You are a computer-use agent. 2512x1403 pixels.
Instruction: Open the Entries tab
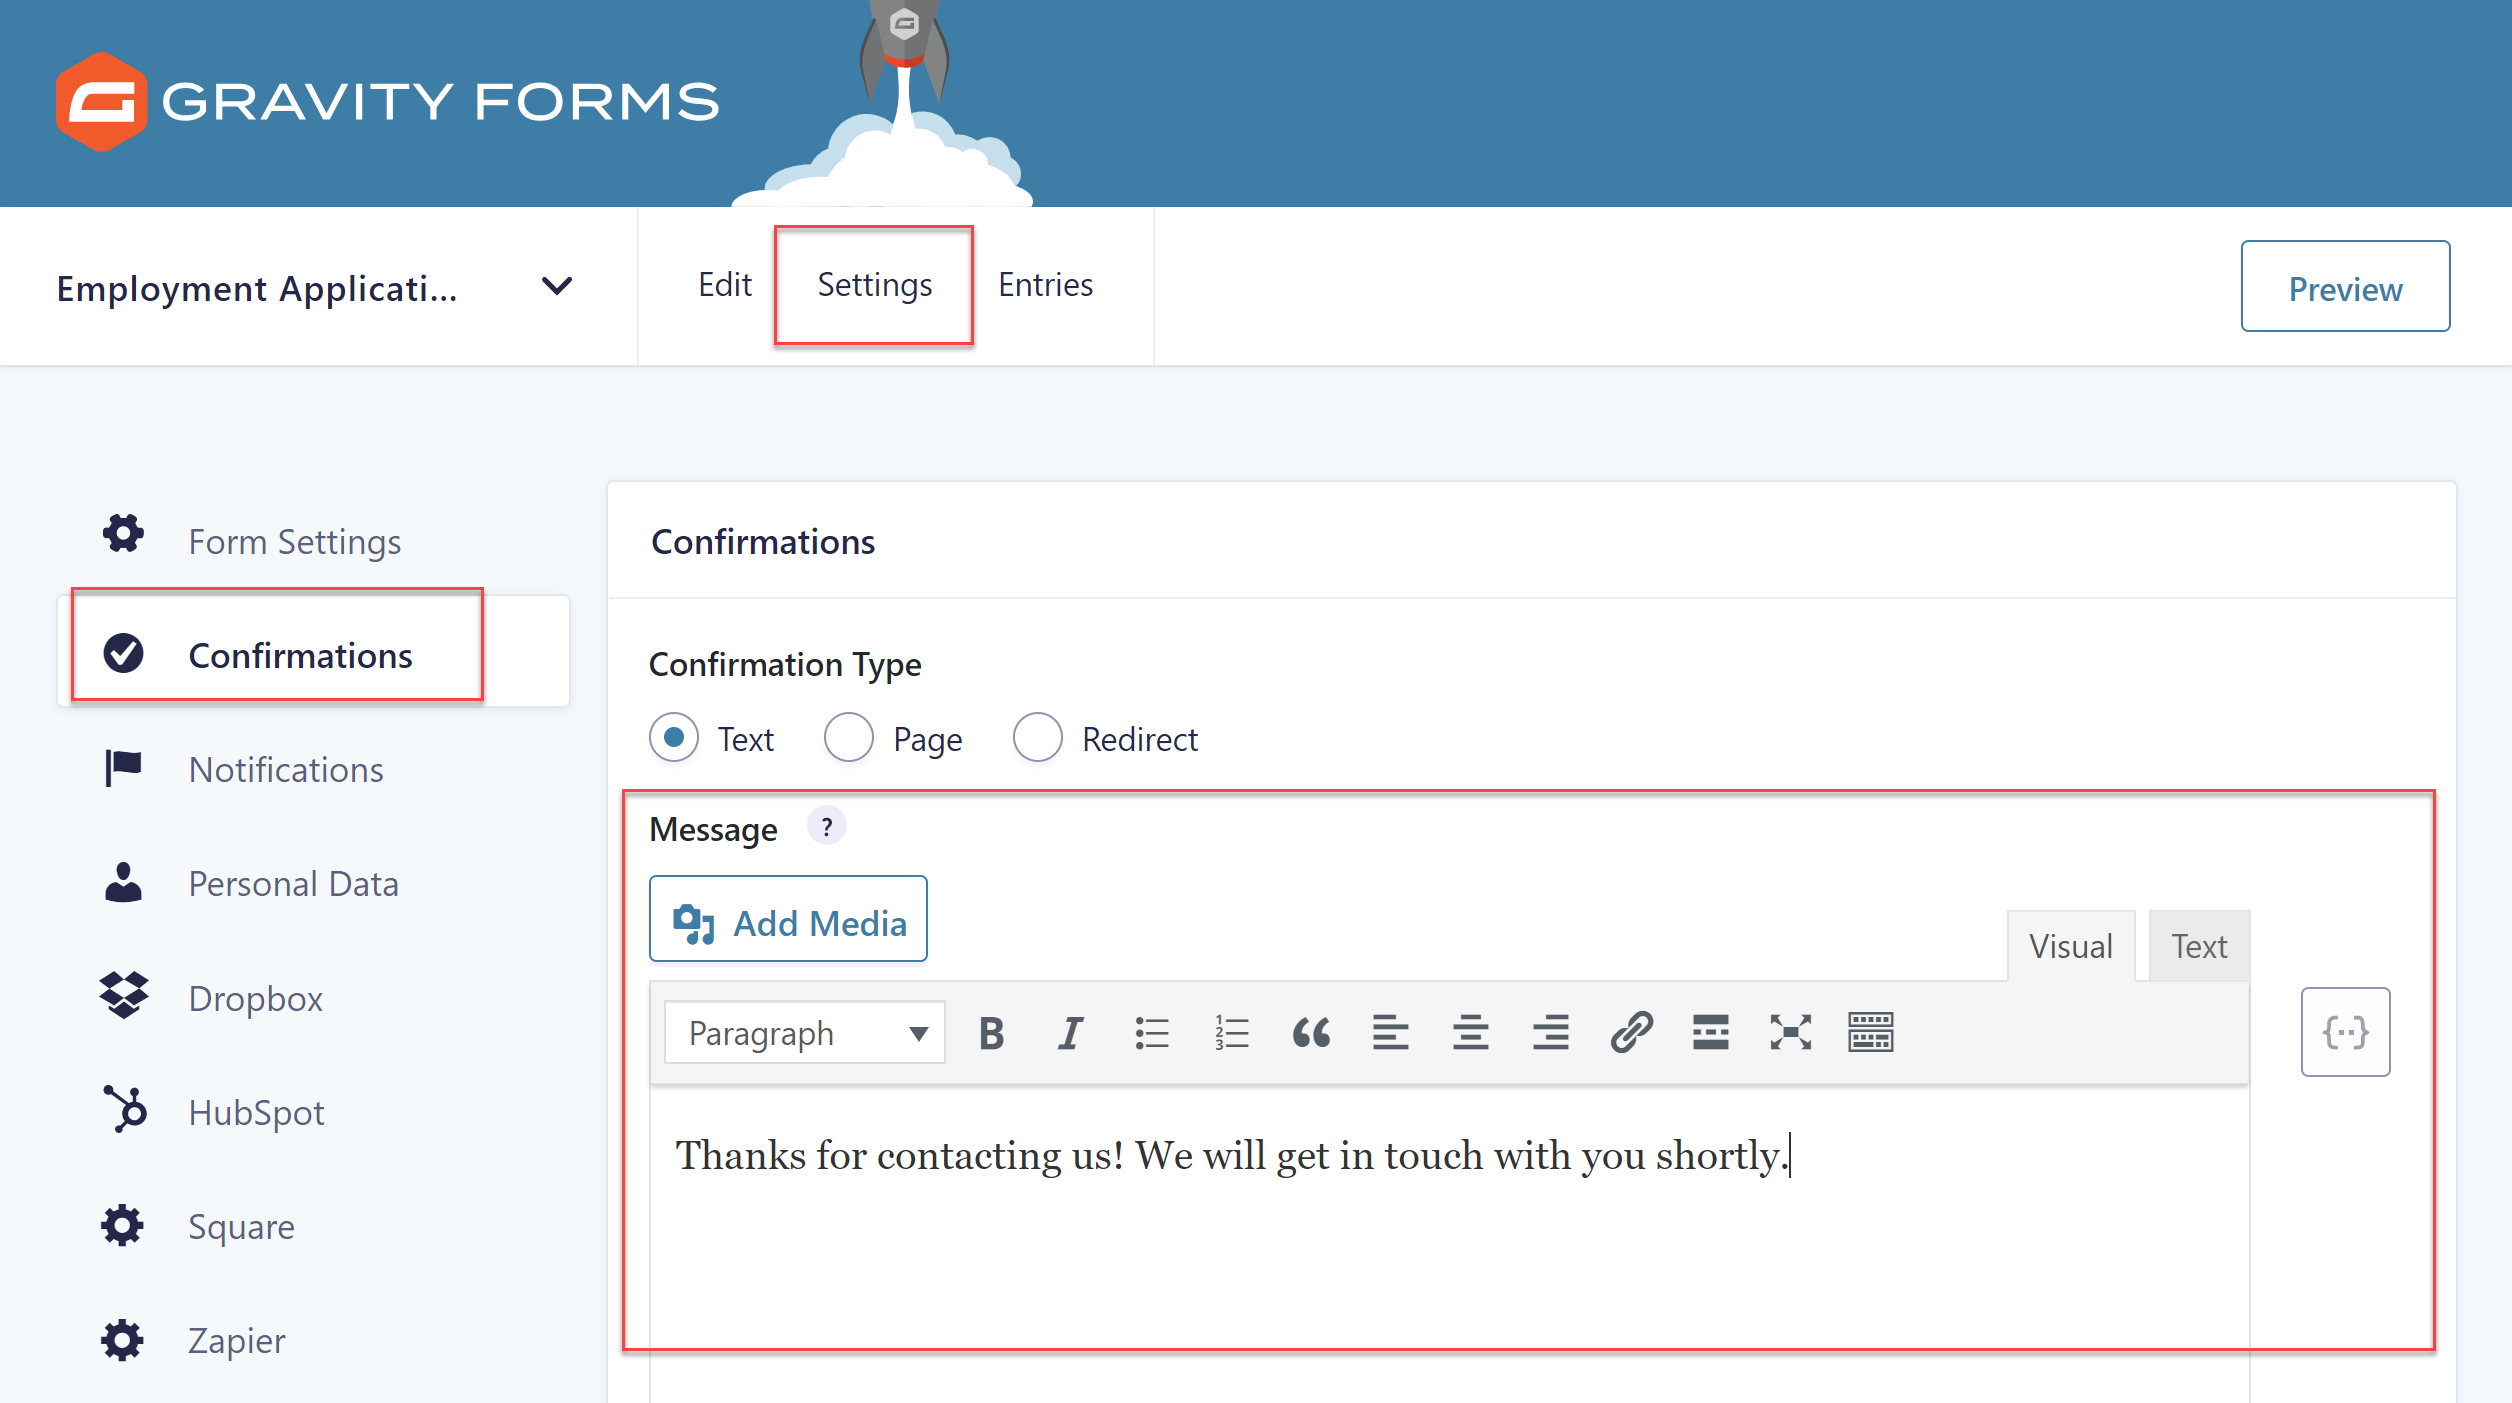click(x=1046, y=285)
